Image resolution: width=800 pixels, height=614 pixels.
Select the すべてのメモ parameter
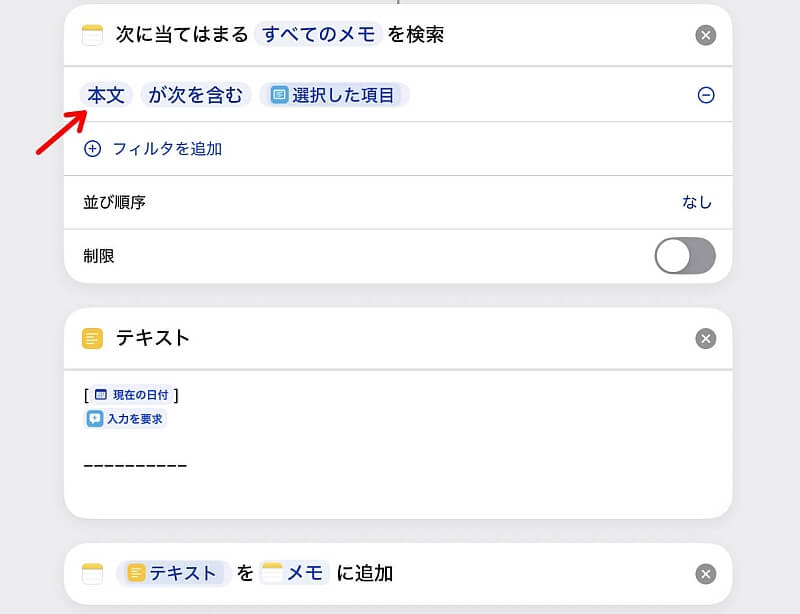point(318,35)
